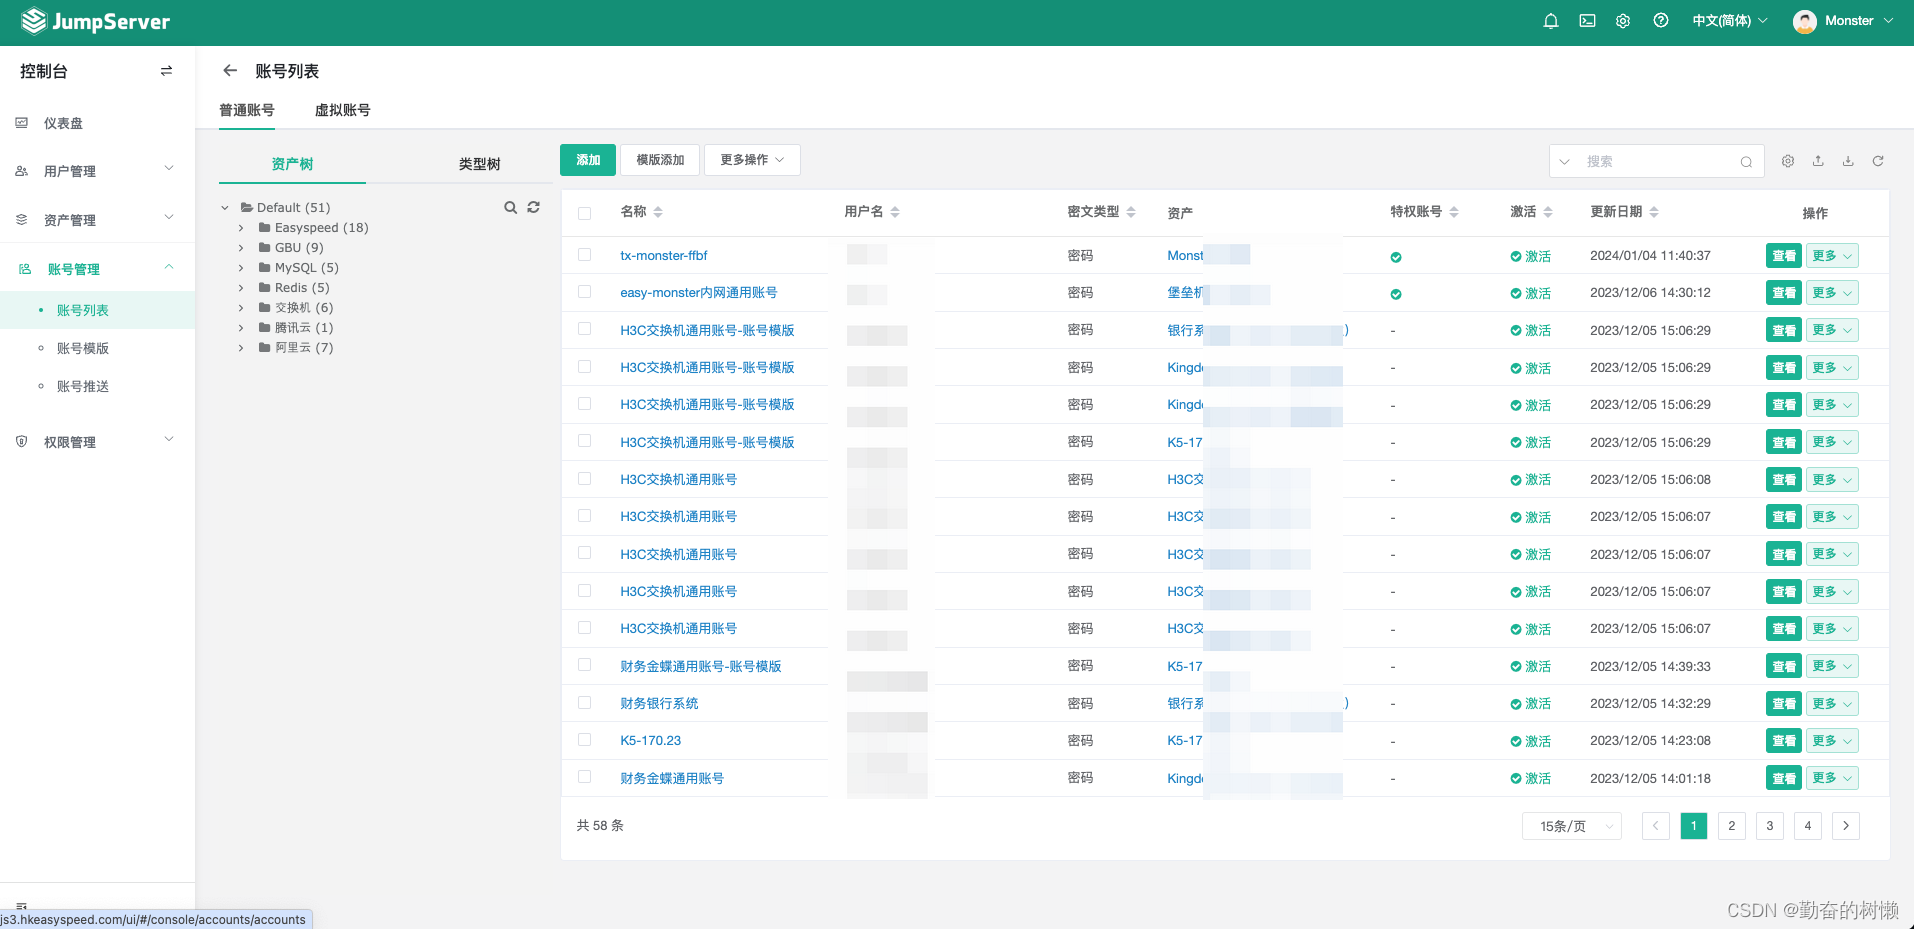Viewport: 1914px width, 929px height.
Task: Click 查看 for tx-monster-ffbf
Action: (1784, 256)
